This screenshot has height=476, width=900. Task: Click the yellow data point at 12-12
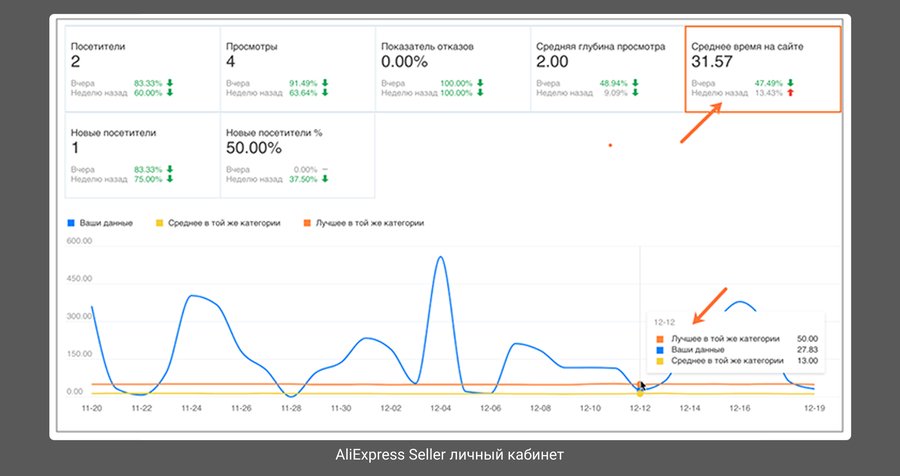pyautogui.click(x=639, y=393)
